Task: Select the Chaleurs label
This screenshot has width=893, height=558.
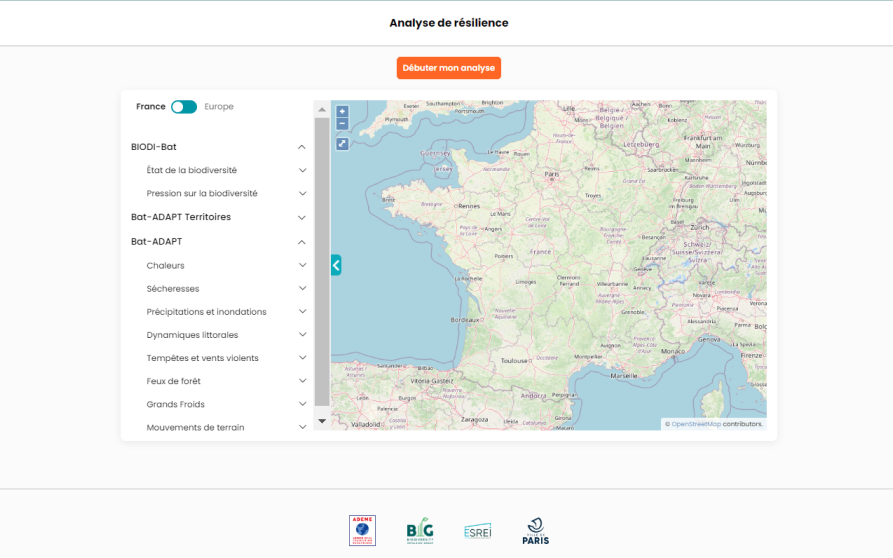Action: [165, 265]
